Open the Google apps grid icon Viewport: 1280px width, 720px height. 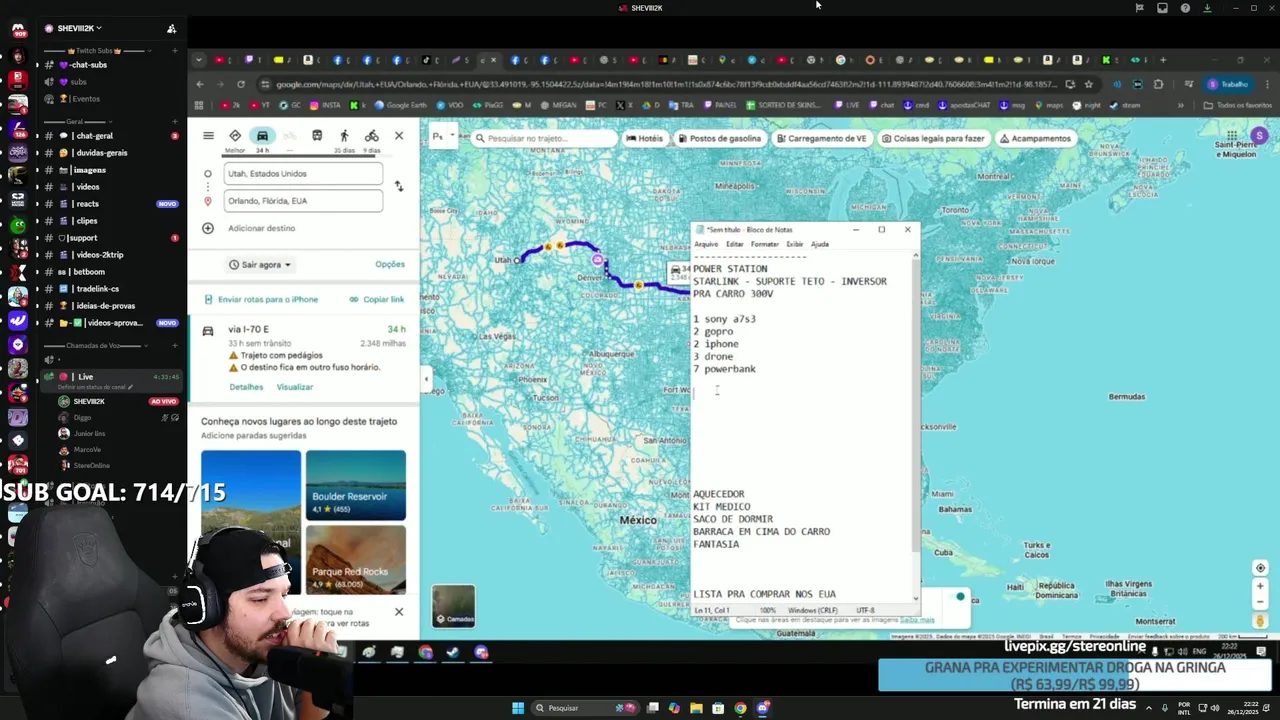coord(1231,136)
